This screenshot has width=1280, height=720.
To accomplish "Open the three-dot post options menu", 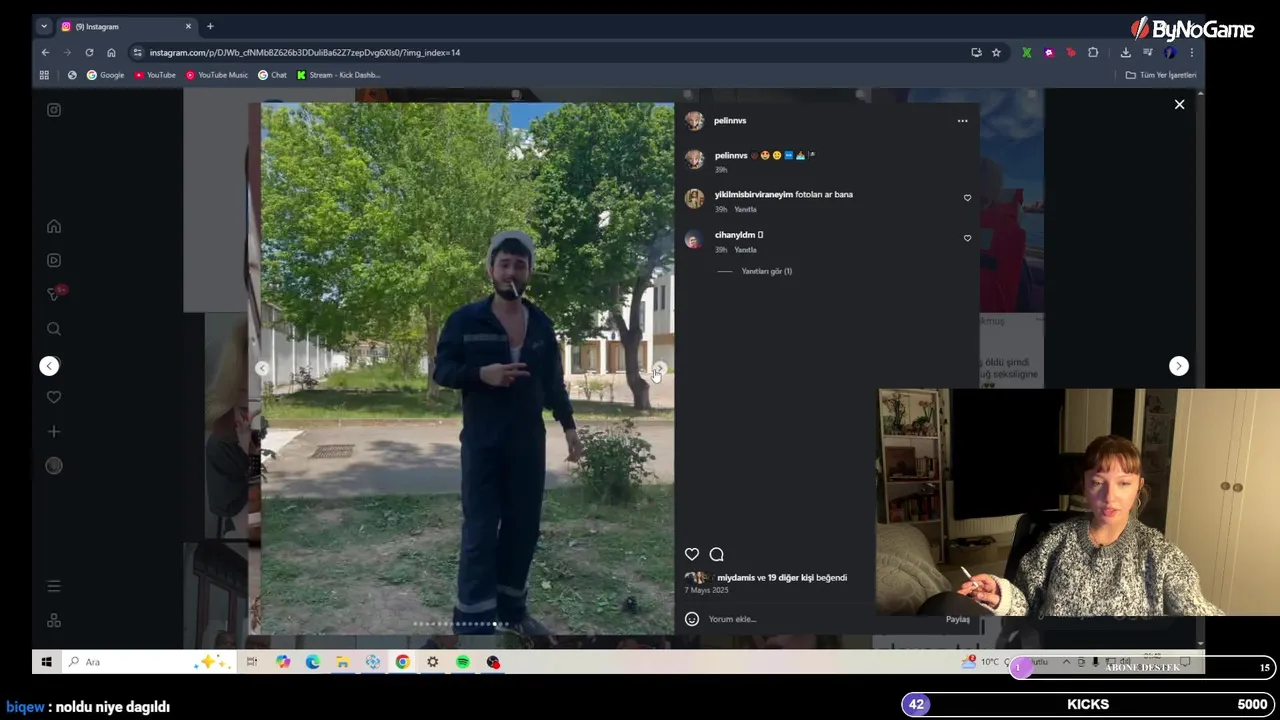I will click(x=962, y=121).
